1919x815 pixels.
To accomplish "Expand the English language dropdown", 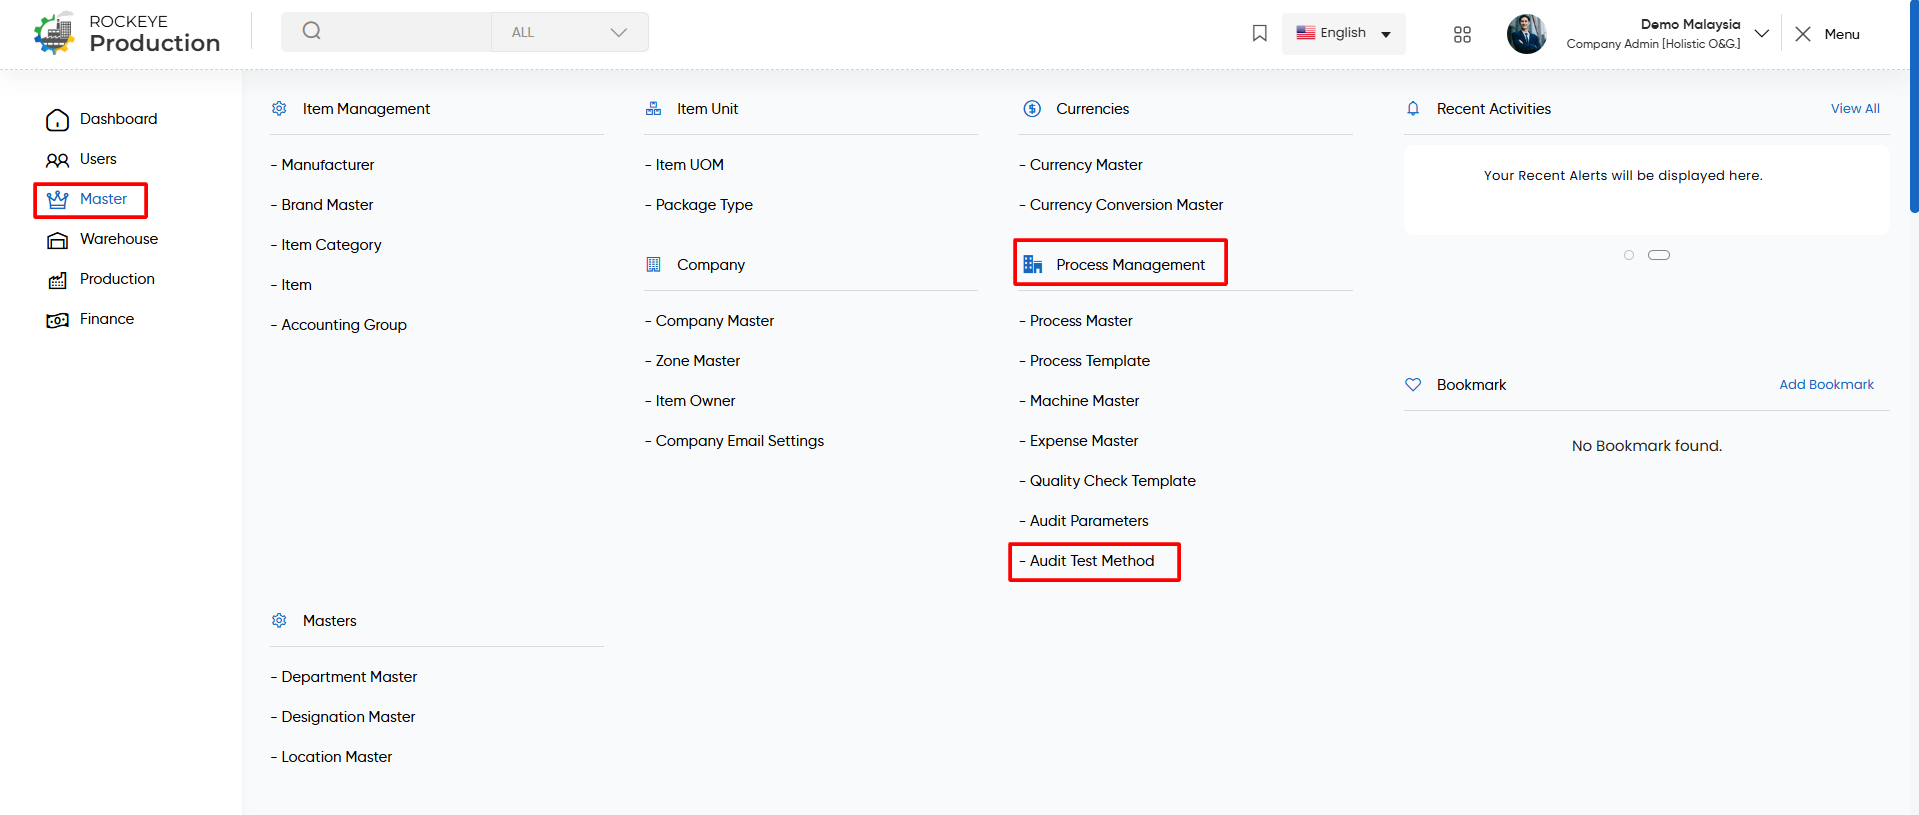I will [x=1343, y=33].
